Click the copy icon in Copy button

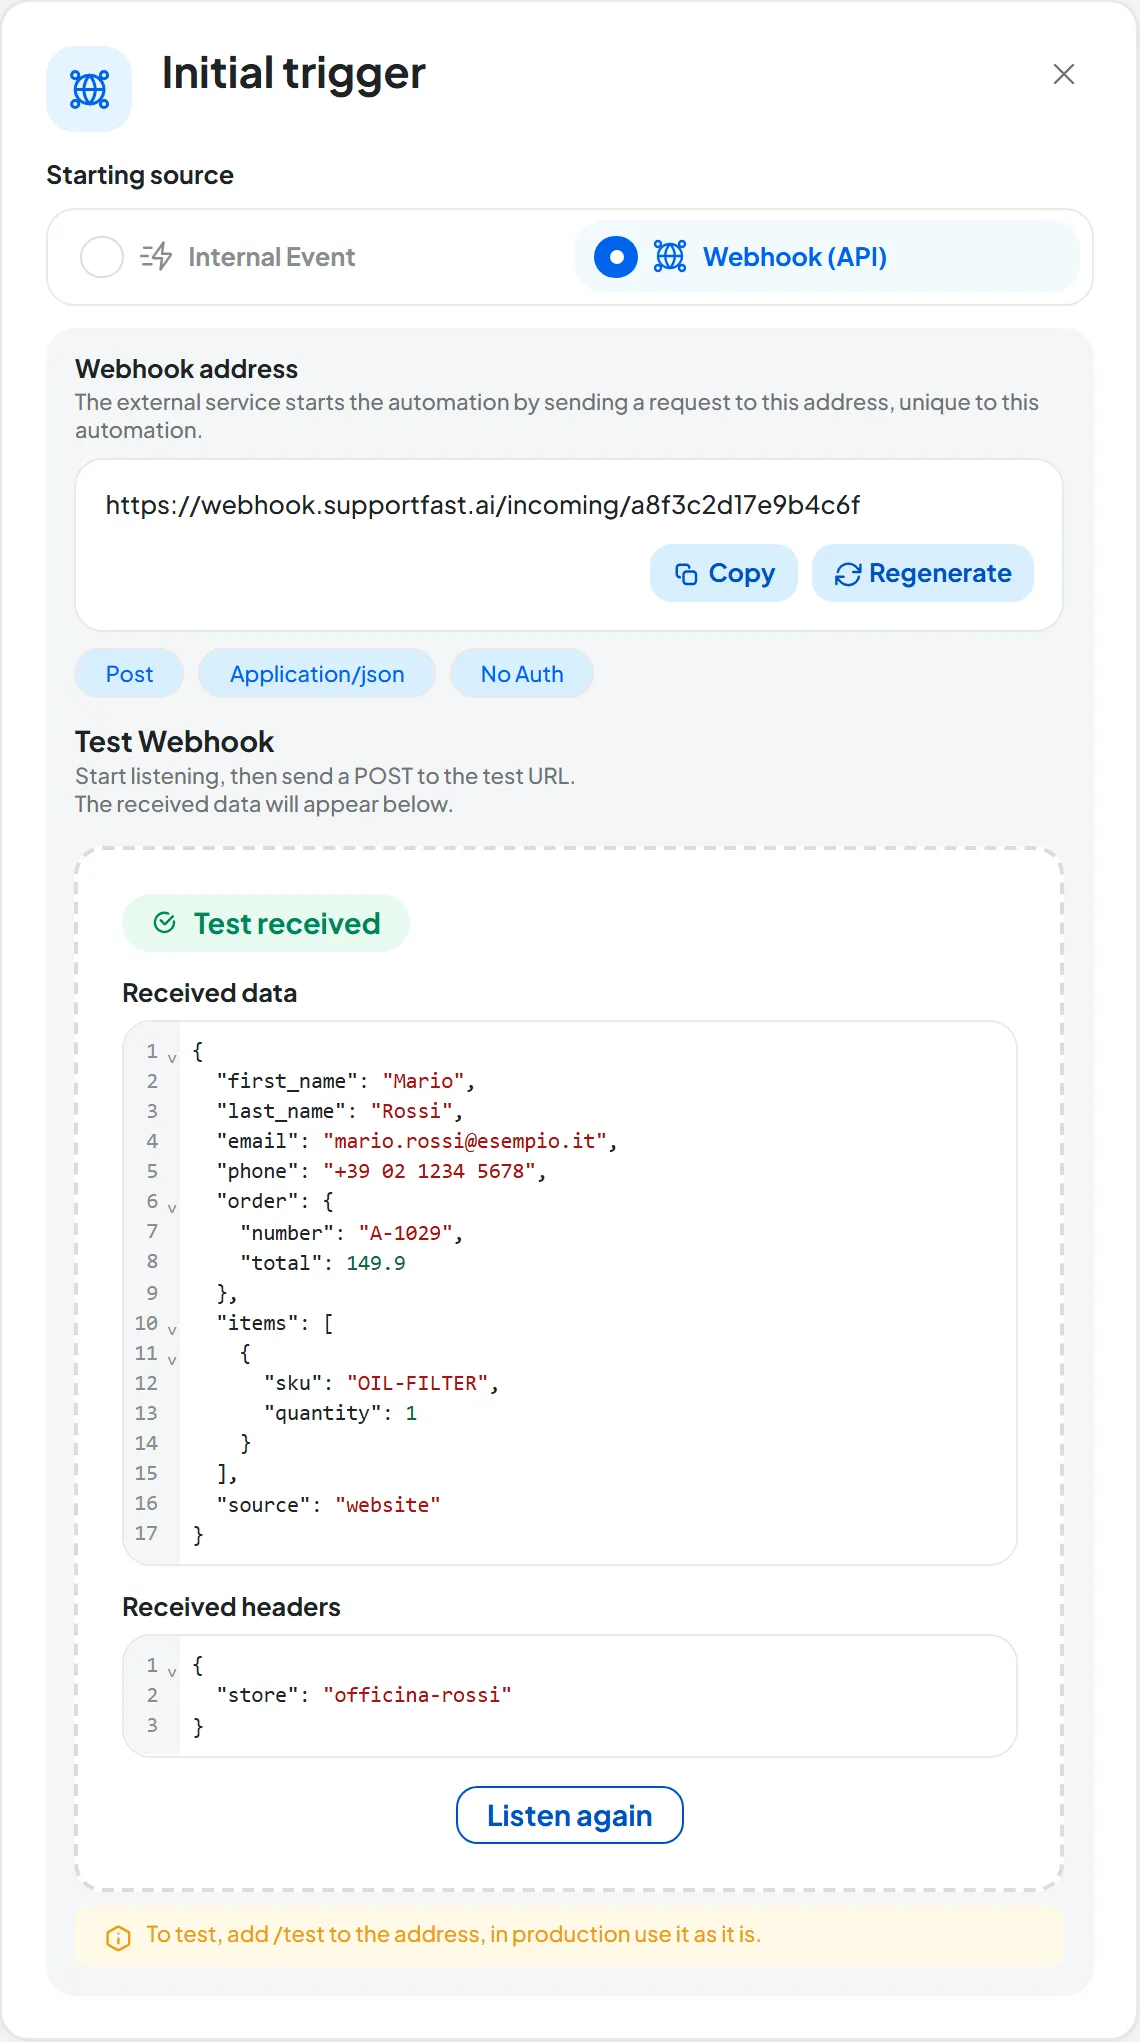686,574
